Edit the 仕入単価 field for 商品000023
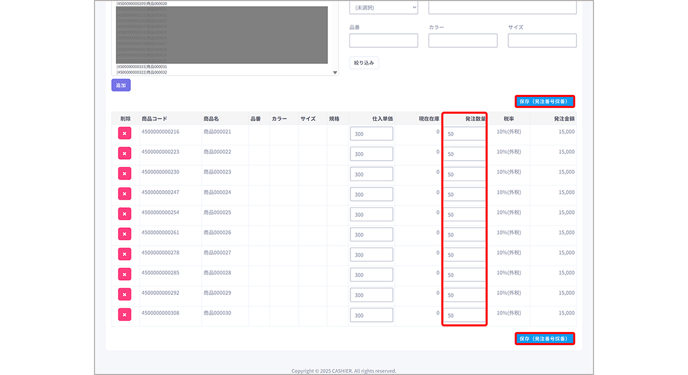The width and height of the screenshot is (688, 375). pyautogui.click(x=371, y=174)
